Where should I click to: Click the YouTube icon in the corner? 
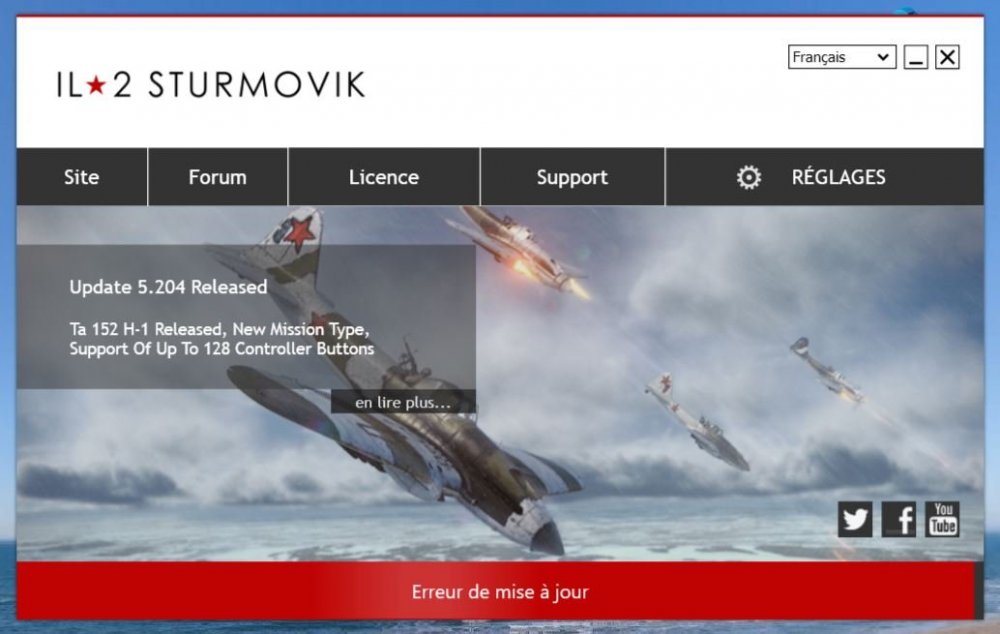tap(941, 518)
